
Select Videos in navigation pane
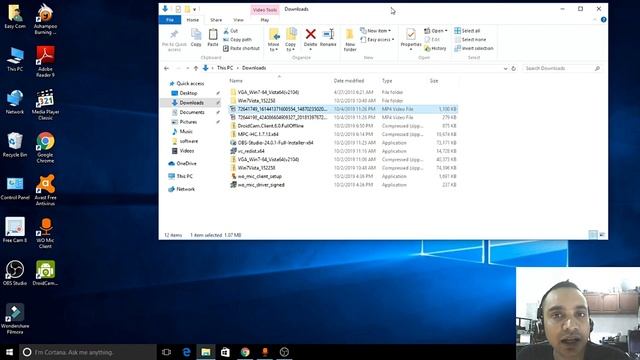click(187, 151)
